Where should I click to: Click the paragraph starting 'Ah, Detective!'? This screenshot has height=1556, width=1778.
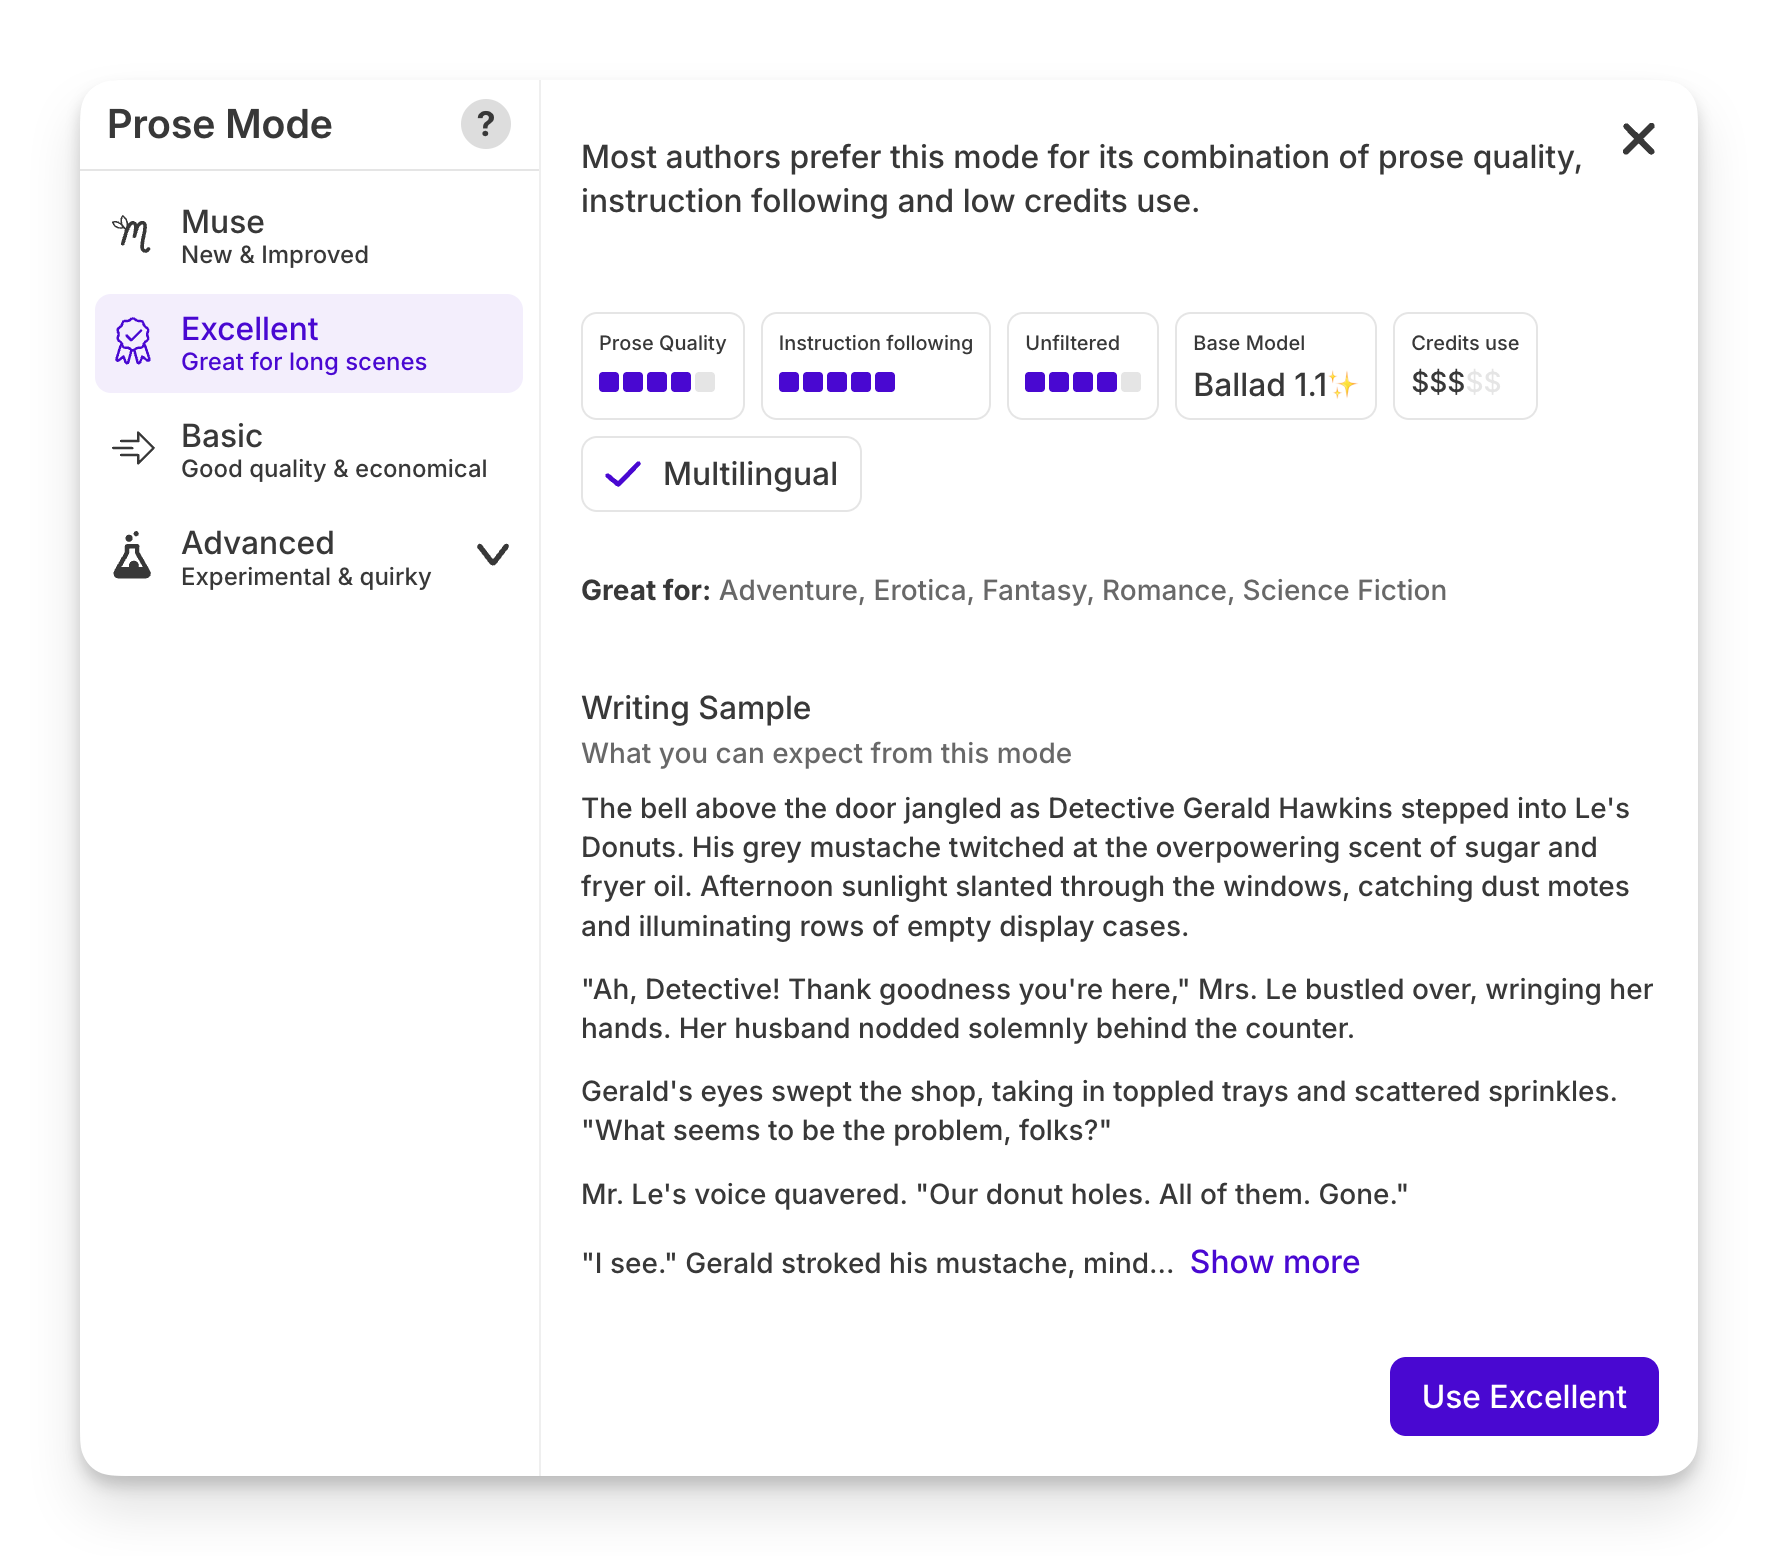pyautogui.click(x=1117, y=1008)
